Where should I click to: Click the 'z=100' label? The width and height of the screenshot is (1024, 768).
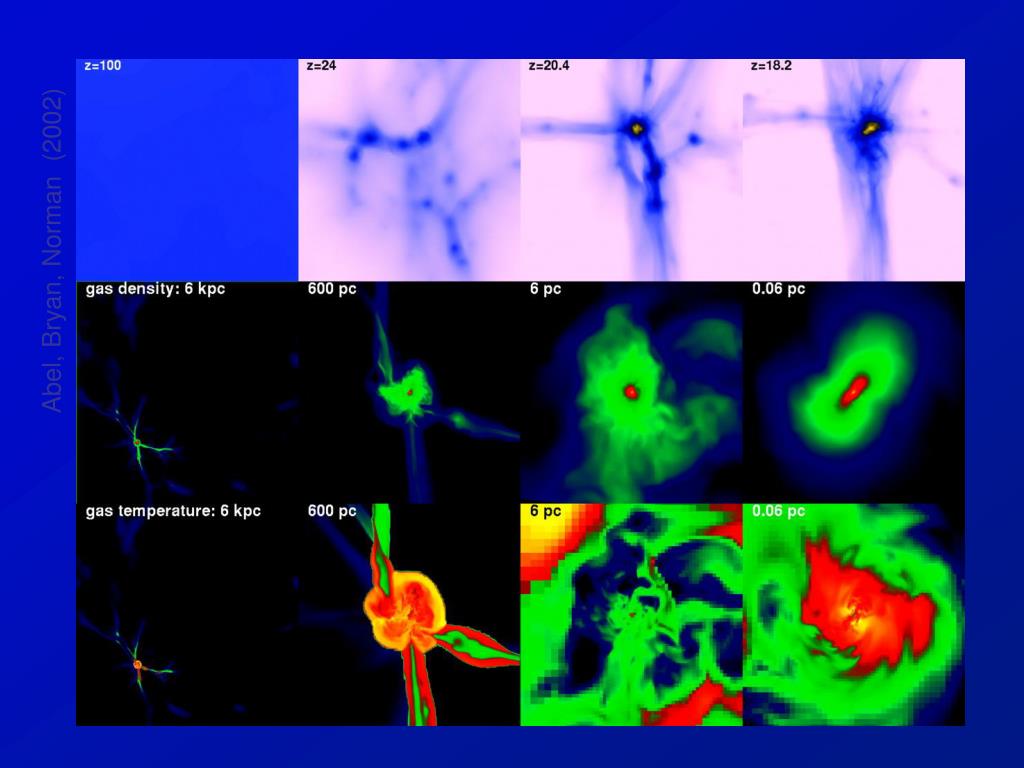pos(103,65)
